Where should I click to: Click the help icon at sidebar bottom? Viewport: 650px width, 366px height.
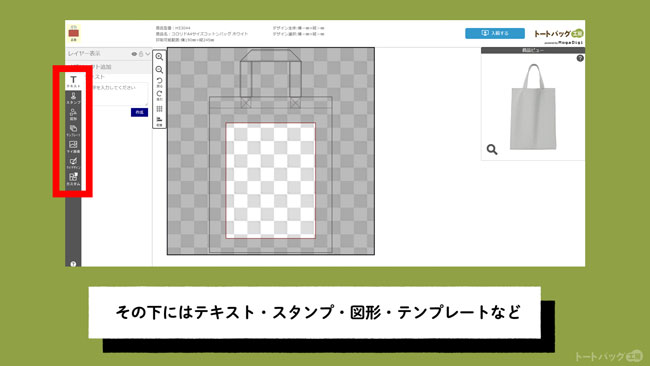click(73, 264)
